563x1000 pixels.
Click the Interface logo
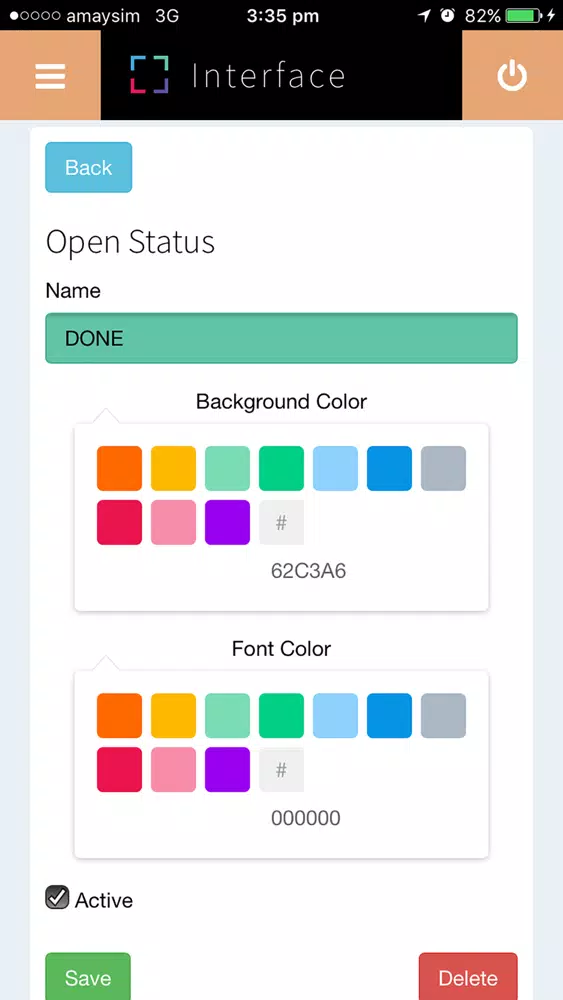[237, 75]
